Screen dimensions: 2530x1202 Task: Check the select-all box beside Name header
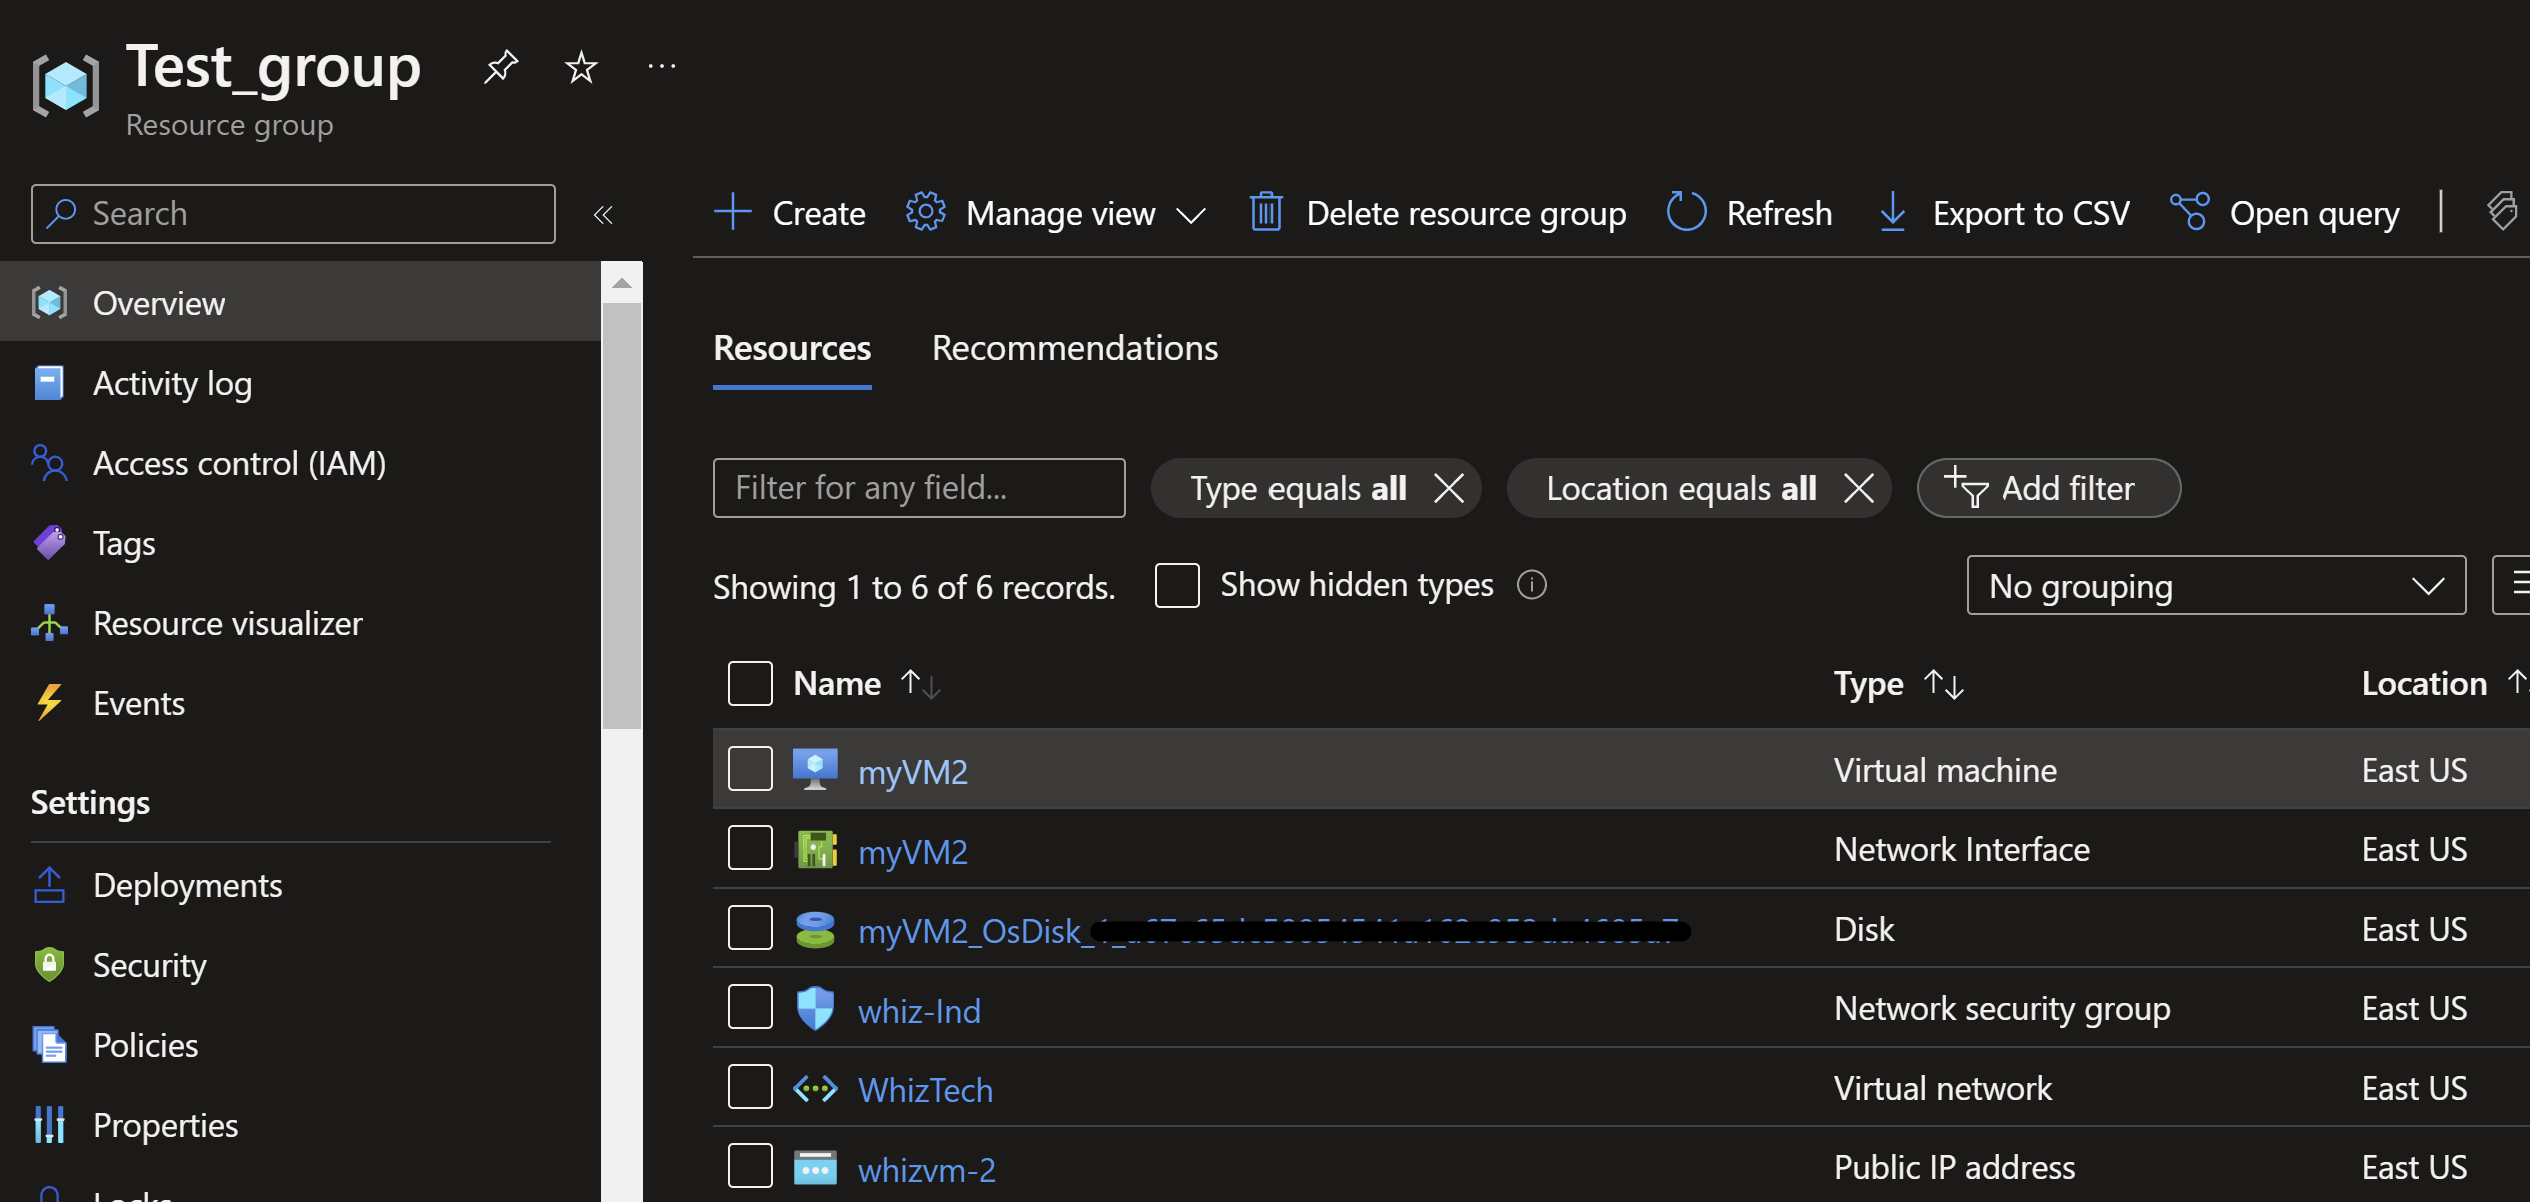coord(750,684)
